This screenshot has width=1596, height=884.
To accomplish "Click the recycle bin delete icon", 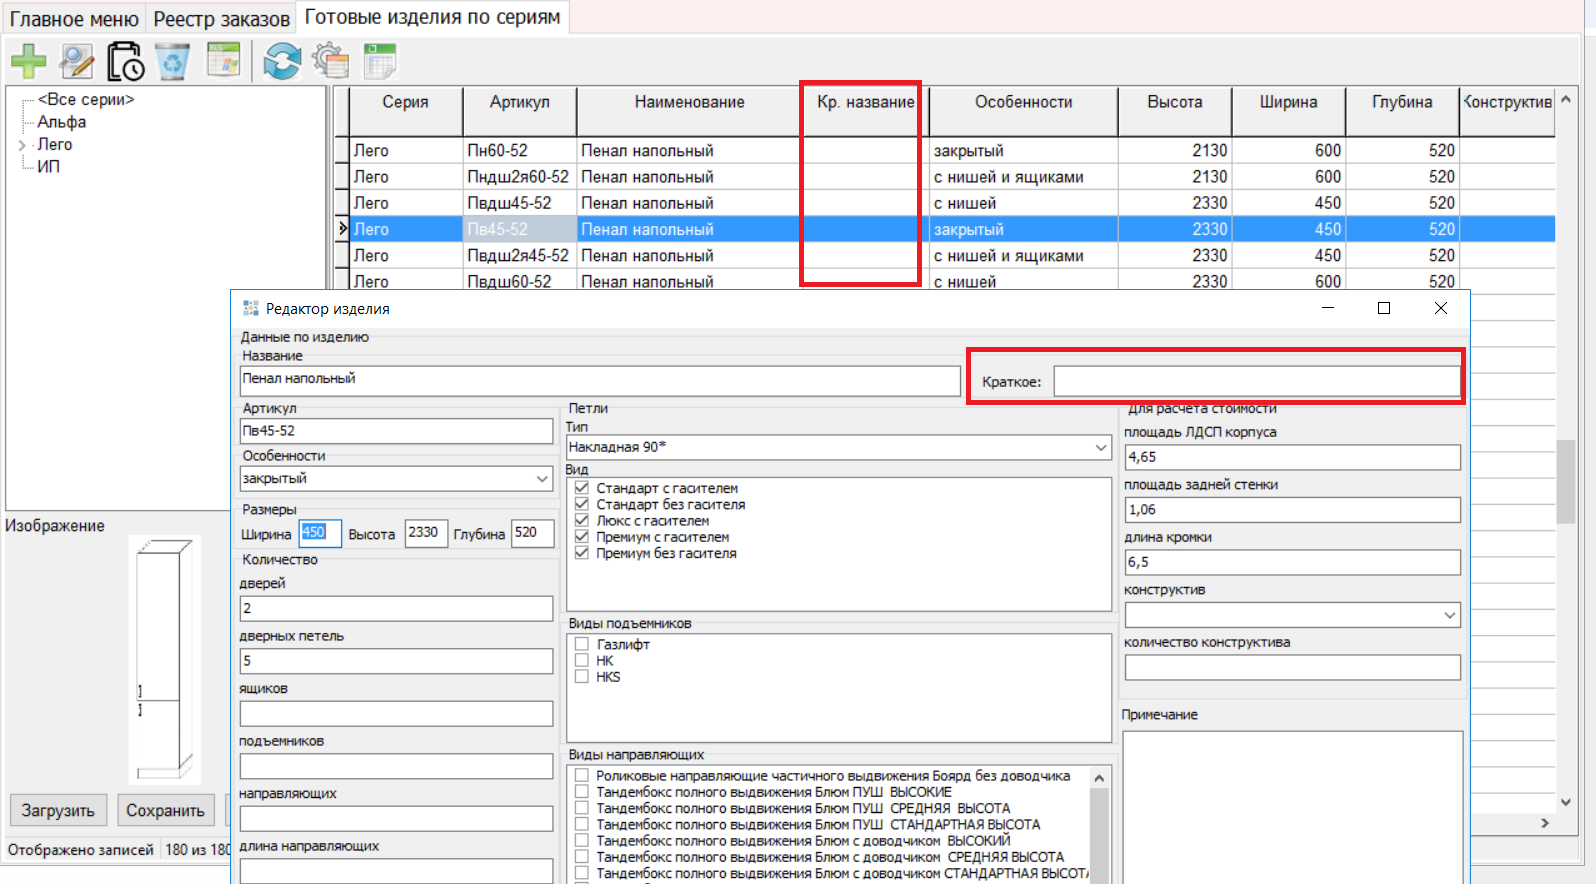I will pyautogui.click(x=173, y=62).
